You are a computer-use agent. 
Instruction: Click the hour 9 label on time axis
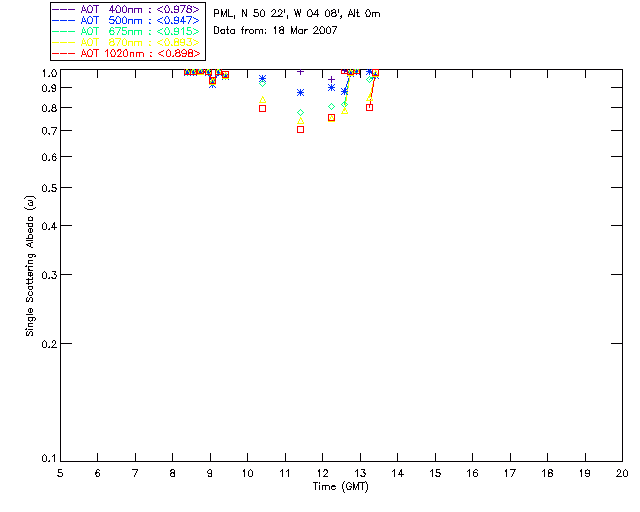pos(210,473)
